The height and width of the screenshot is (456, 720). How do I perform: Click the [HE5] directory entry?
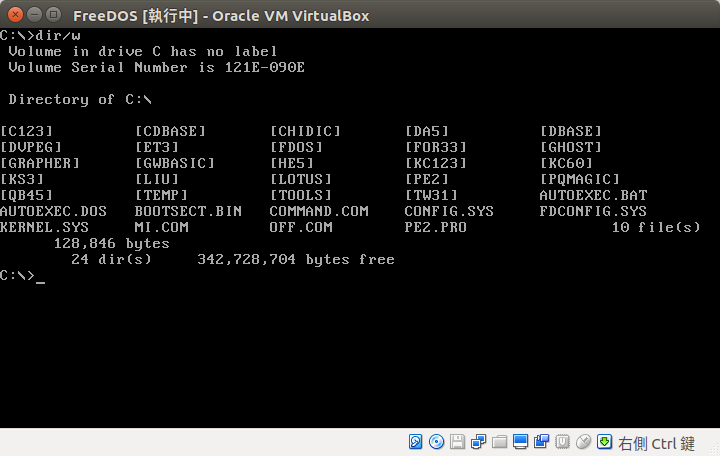pos(292,163)
